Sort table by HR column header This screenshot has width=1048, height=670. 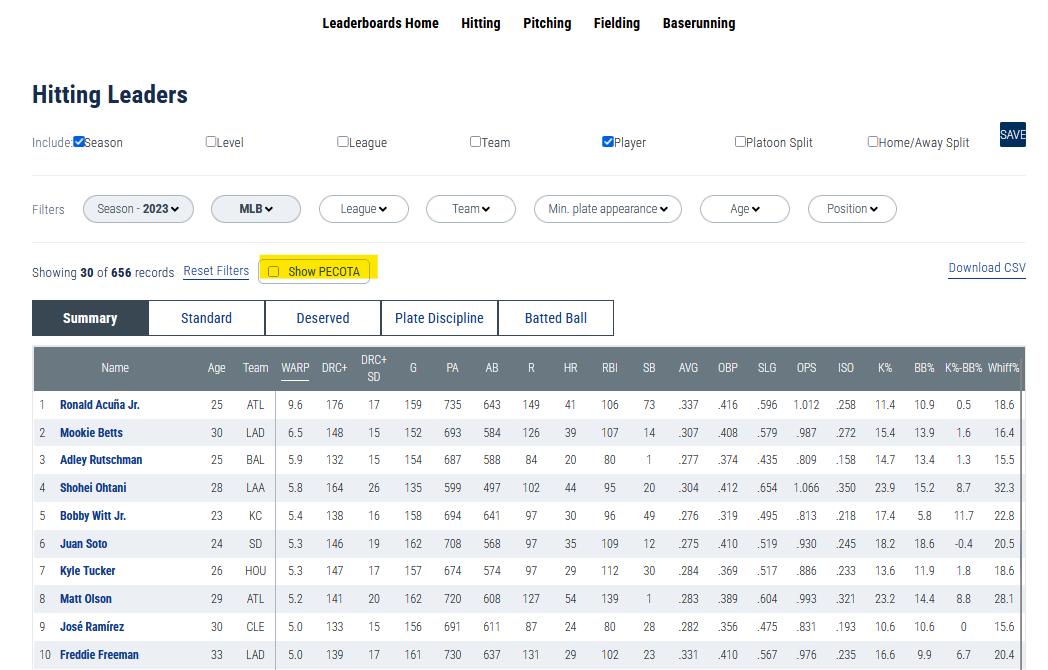(570, 368)
